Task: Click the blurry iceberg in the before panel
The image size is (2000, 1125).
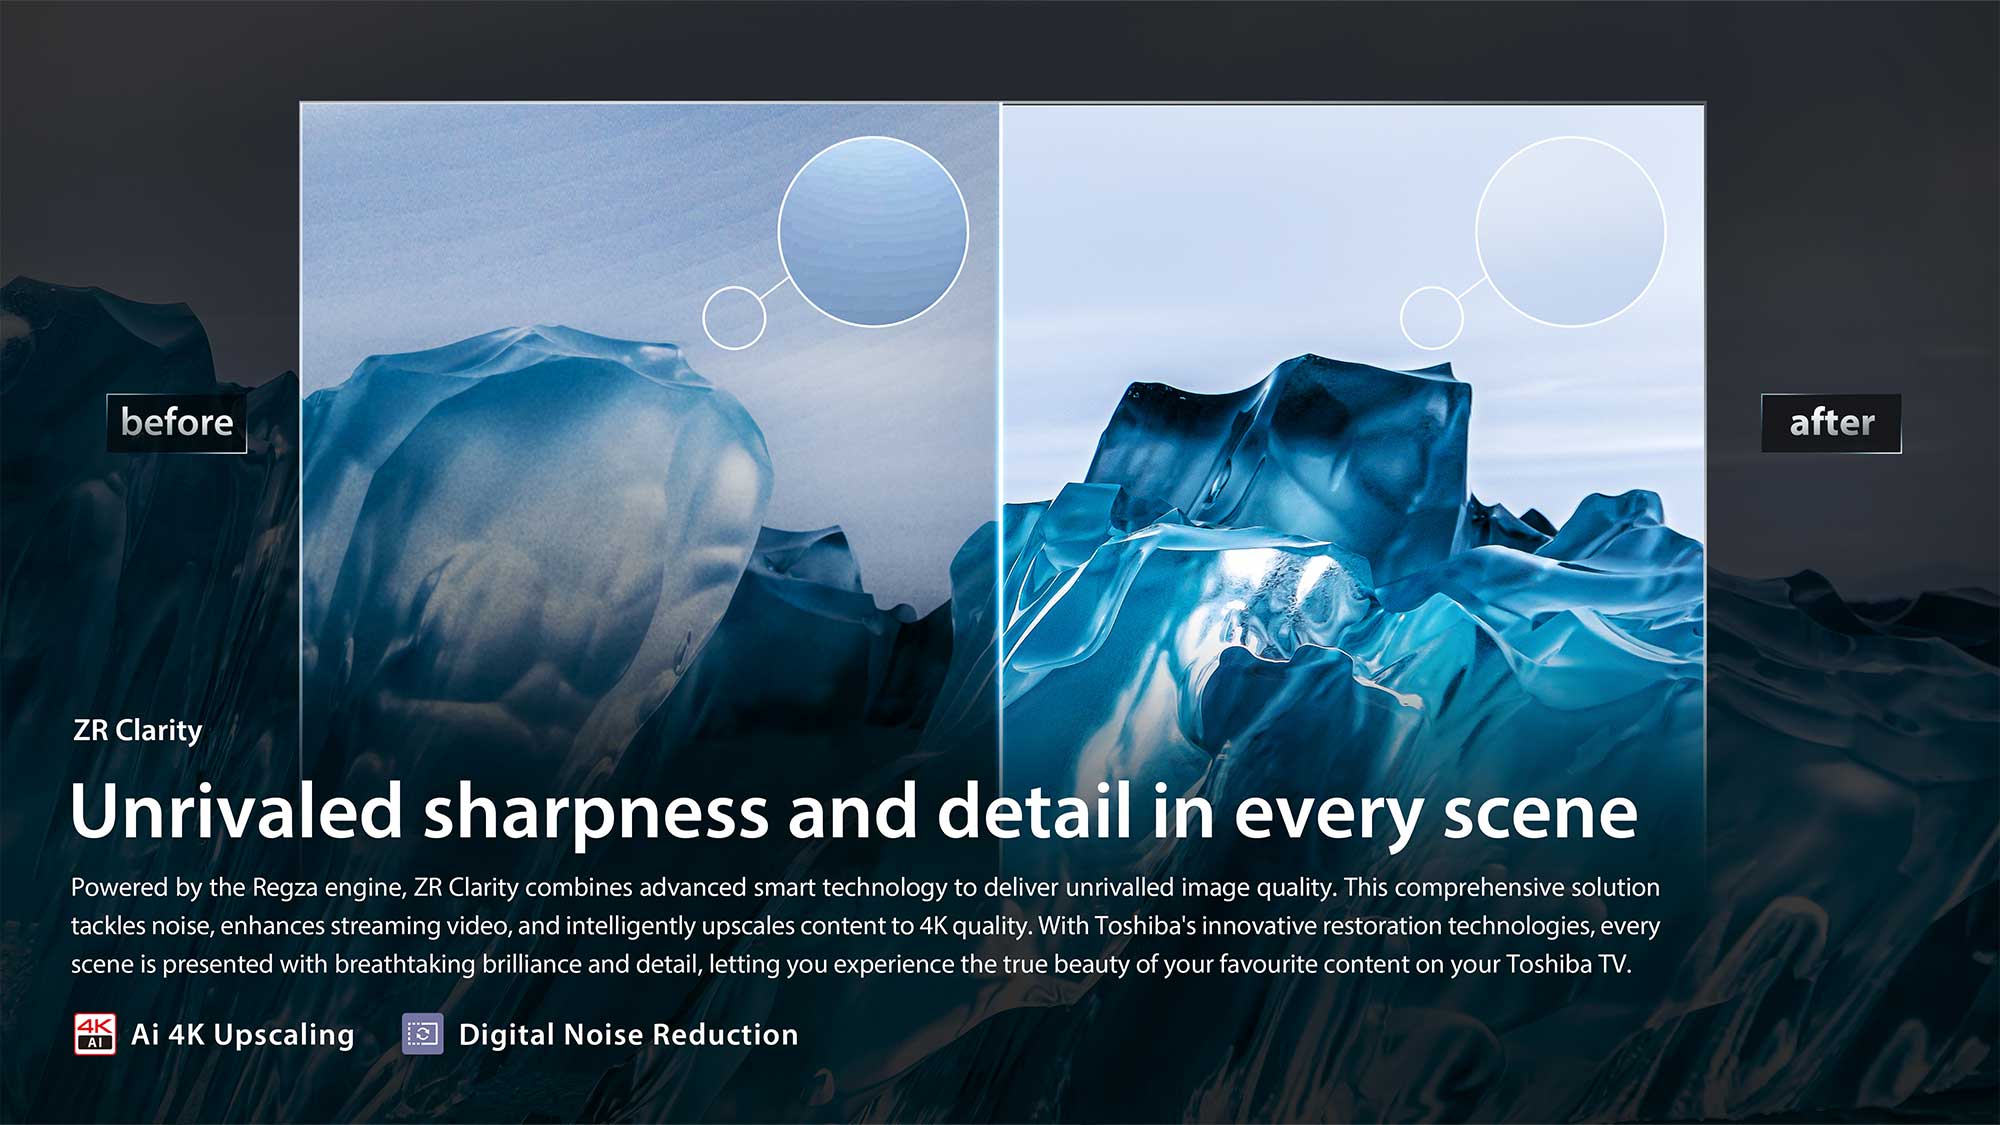Action: (x=540, y=500)
